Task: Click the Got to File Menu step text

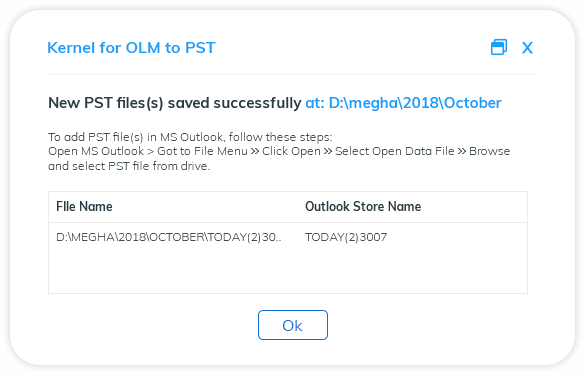Action: point(202,151)
